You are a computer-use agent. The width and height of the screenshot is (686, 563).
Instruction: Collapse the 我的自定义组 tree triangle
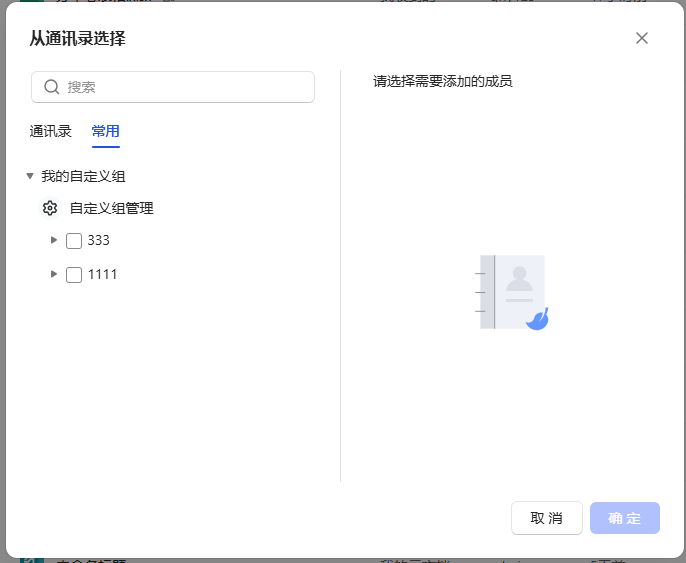pyautogui.click(x=30, y=176)
